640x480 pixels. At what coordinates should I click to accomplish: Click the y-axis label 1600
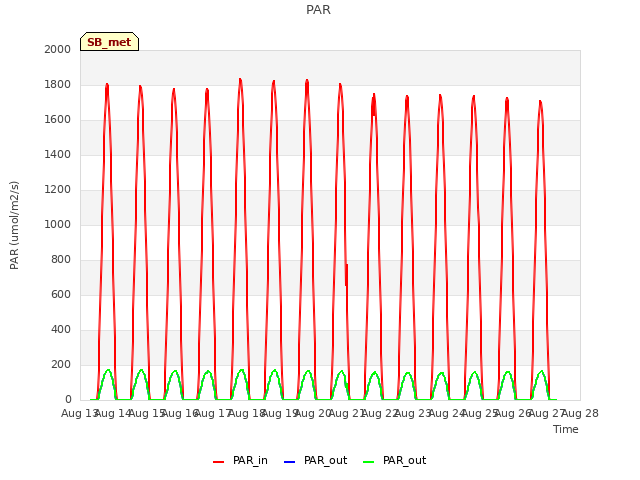click(58, 120)
